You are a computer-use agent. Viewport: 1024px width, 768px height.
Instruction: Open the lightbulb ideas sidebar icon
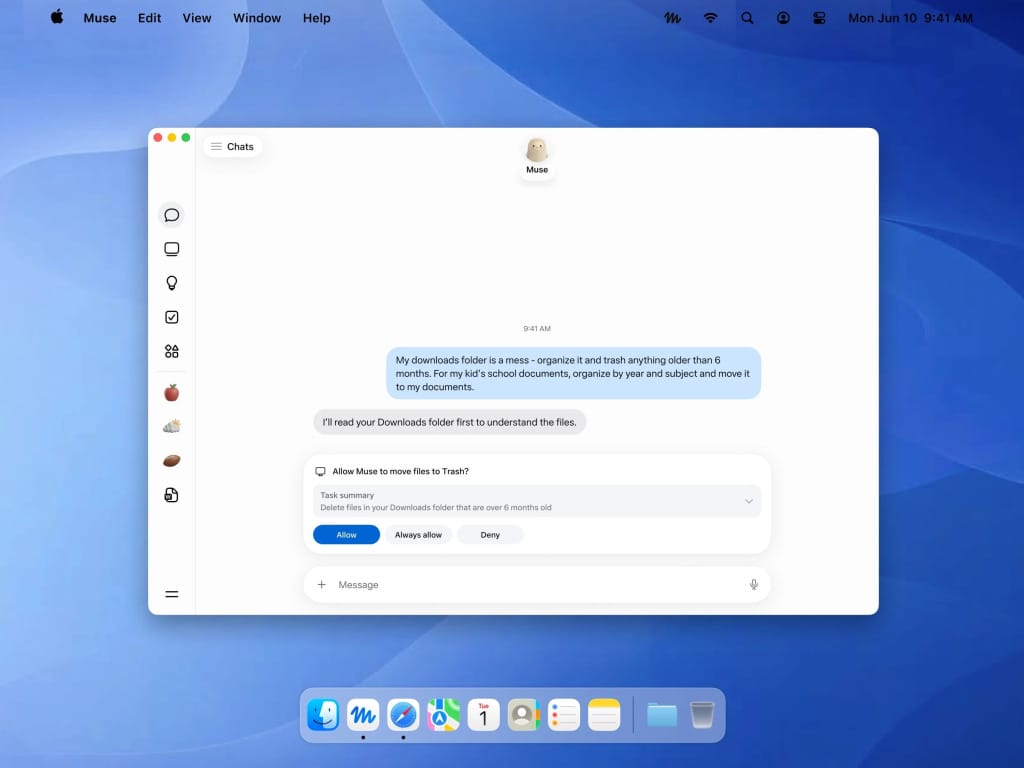coord(172,283)
